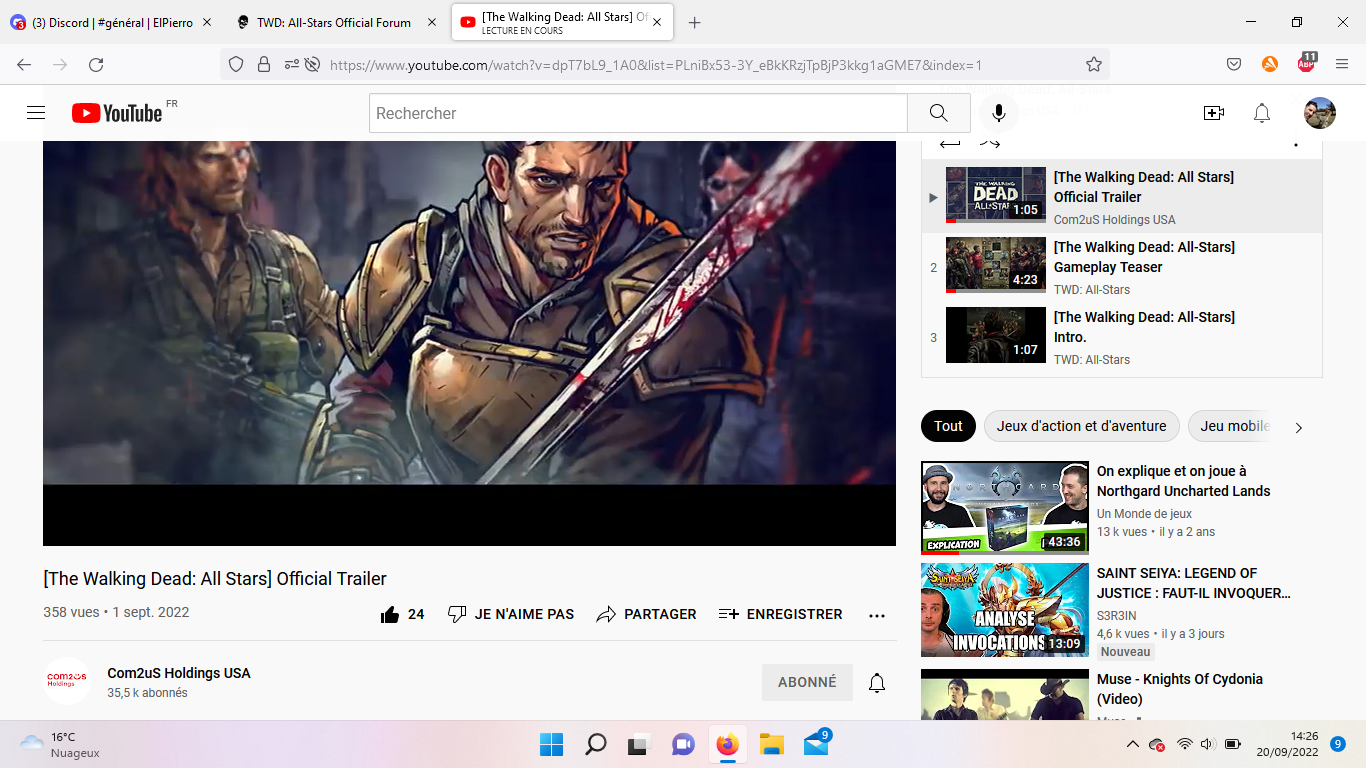Click the Rechercher search input field
The height and width of the screenshot is (768, 1366).
coord(638,113)
